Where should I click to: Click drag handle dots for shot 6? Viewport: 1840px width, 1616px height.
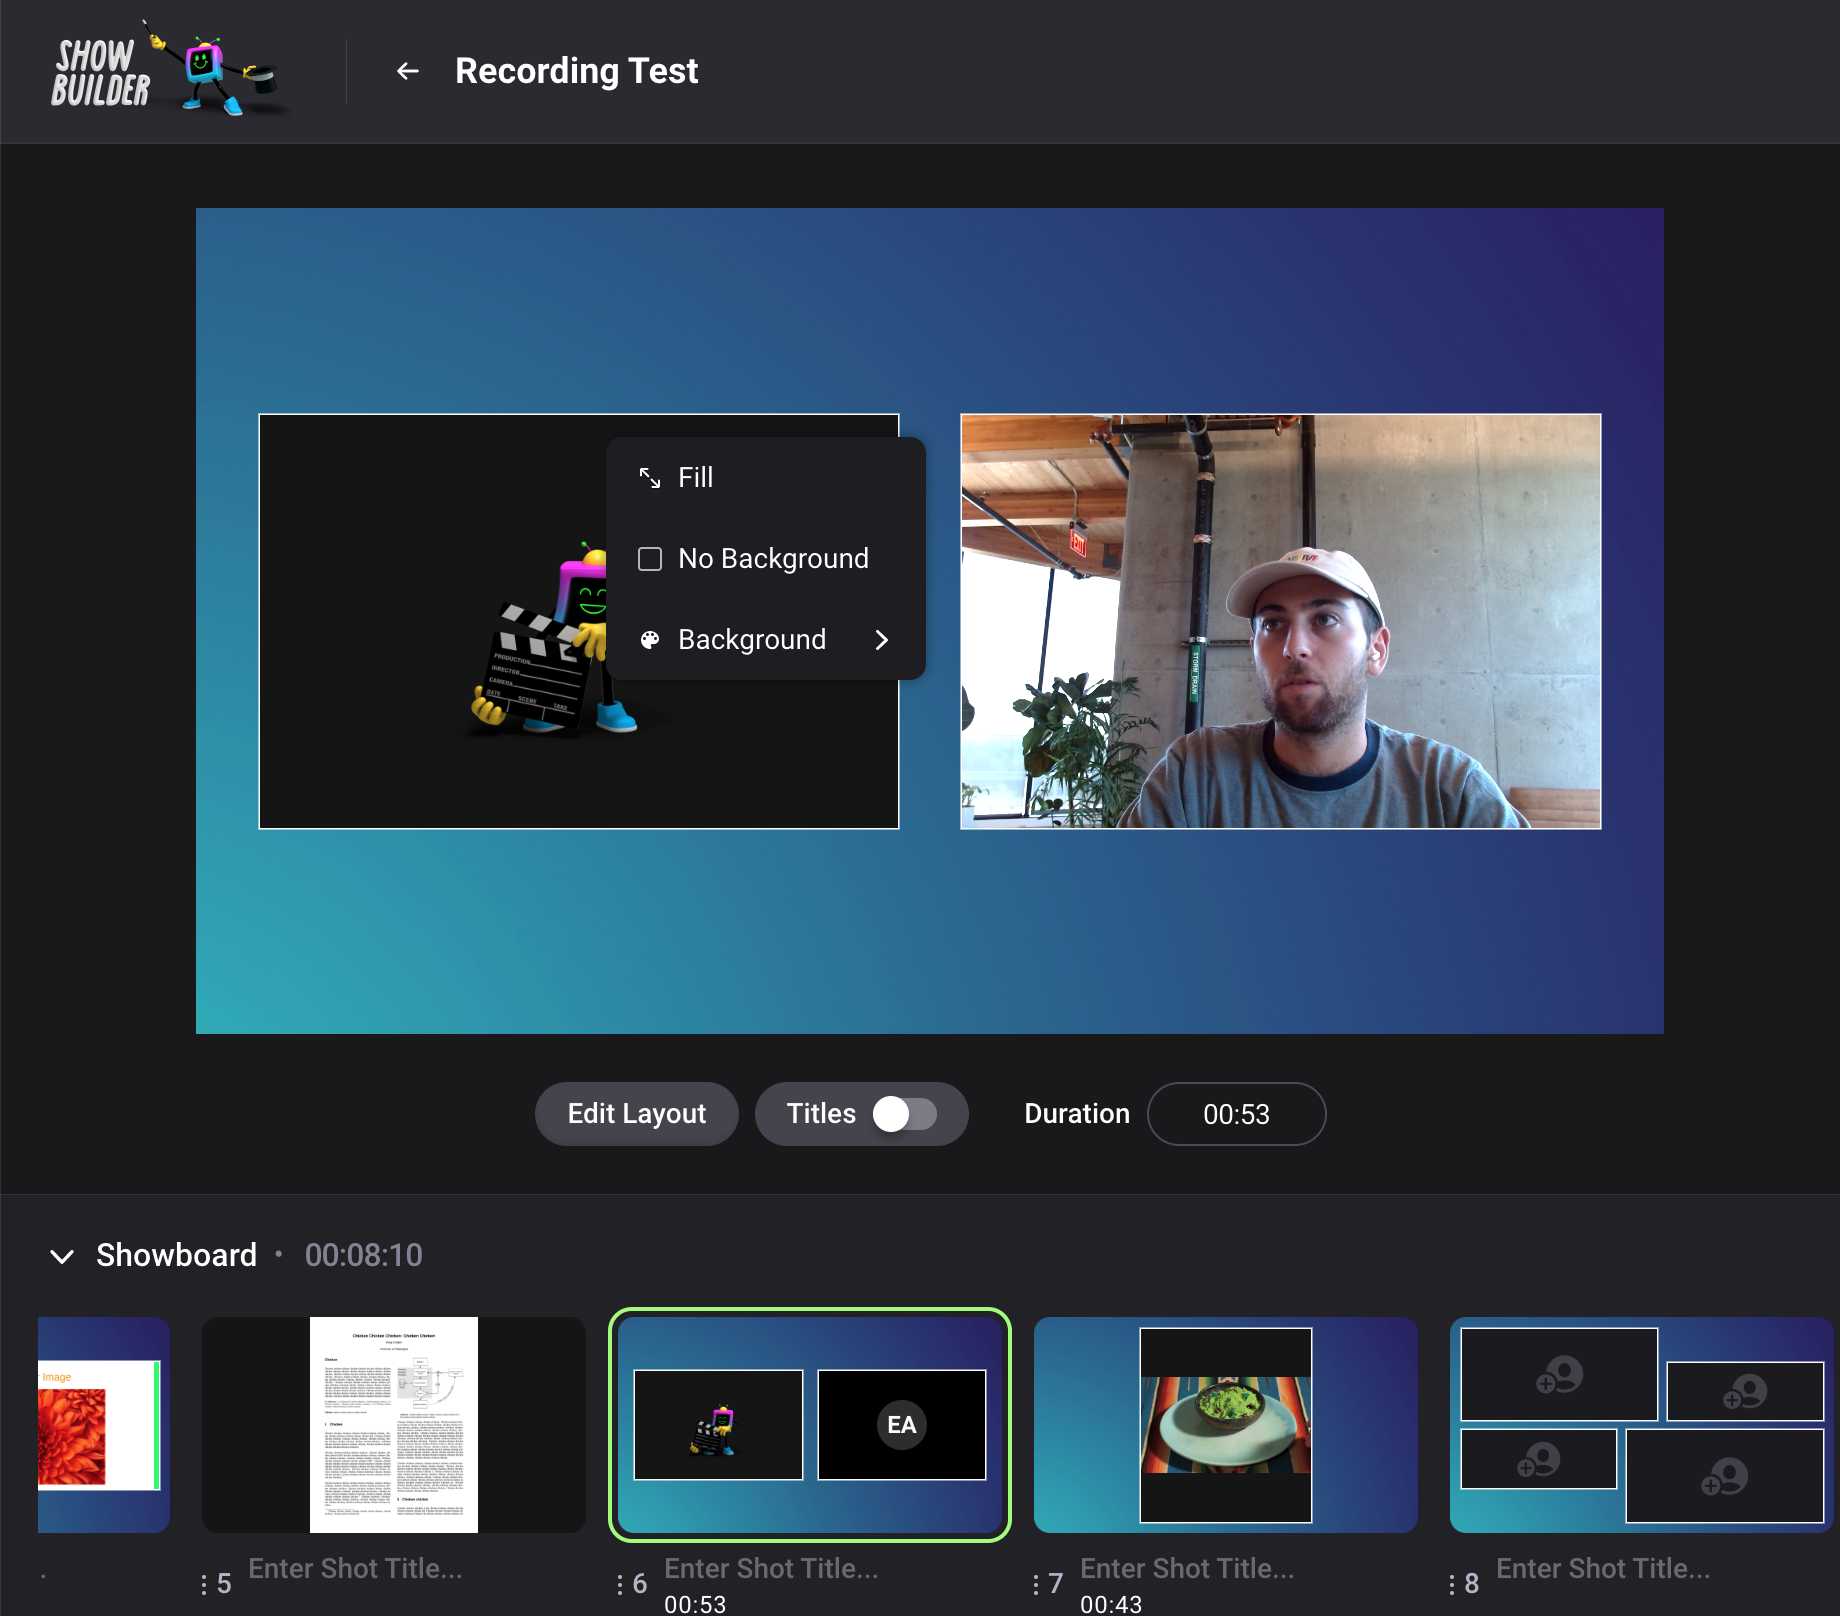[620, 1584]
